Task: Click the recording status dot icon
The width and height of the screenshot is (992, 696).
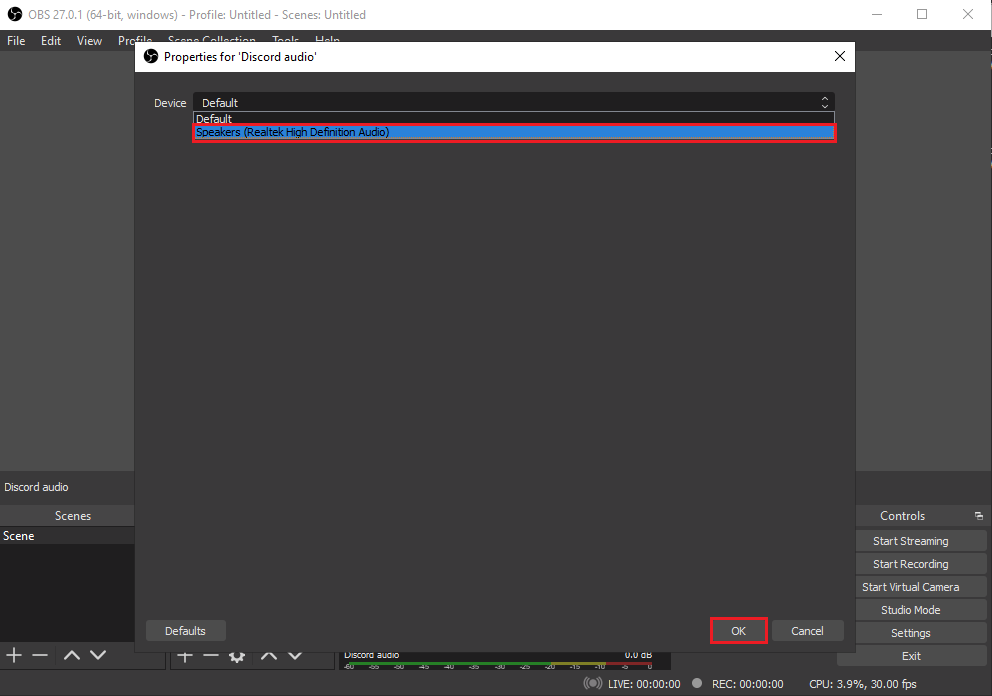Action: tap(697, 683)
